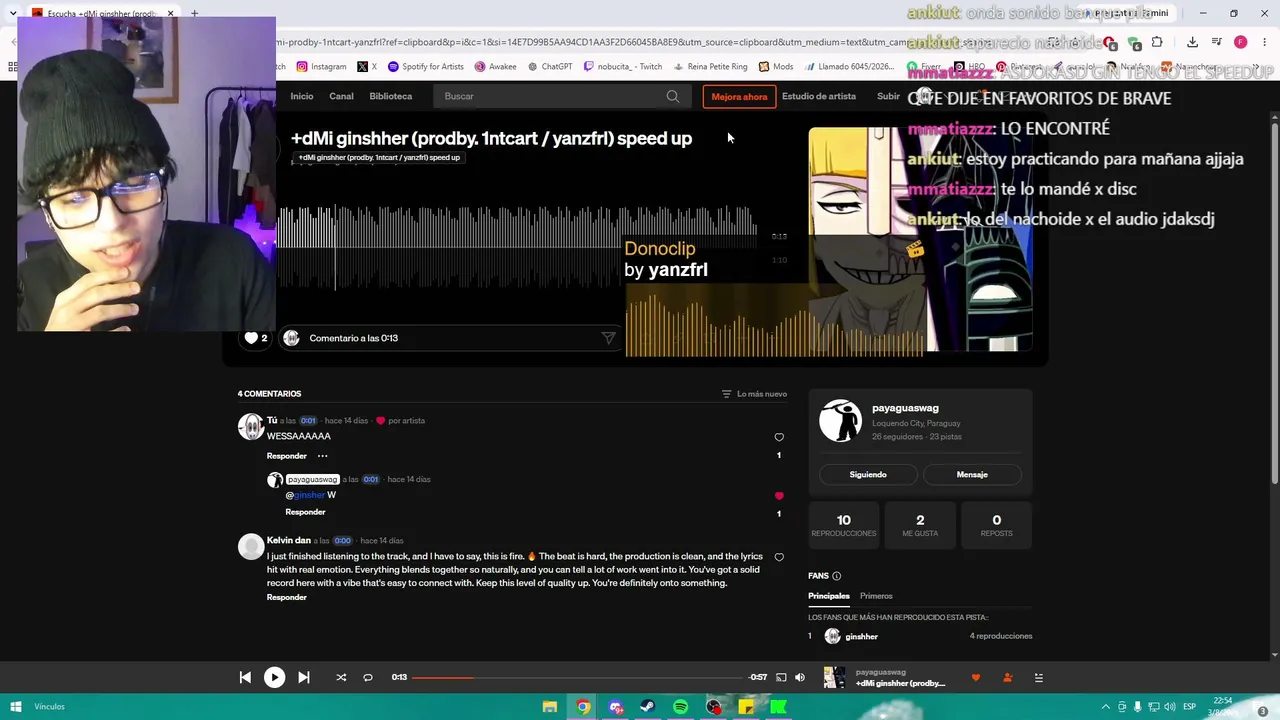Viewport: 1280px width, 720px height.
Task: Open the play queue list icon
Action: click(x=1038, y=677)
